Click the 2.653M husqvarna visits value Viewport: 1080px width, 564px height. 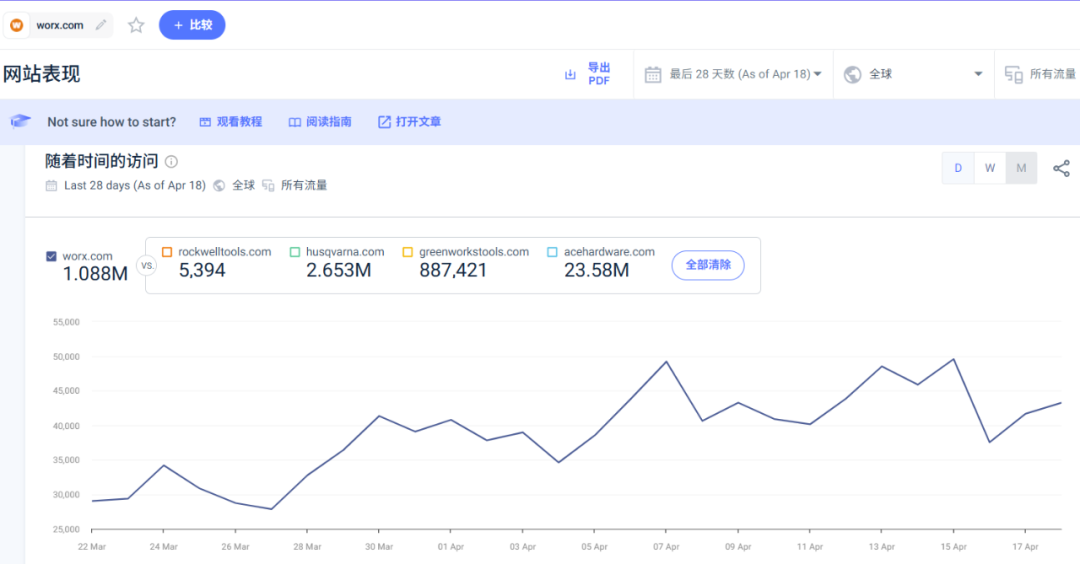[x=338, y=271]
